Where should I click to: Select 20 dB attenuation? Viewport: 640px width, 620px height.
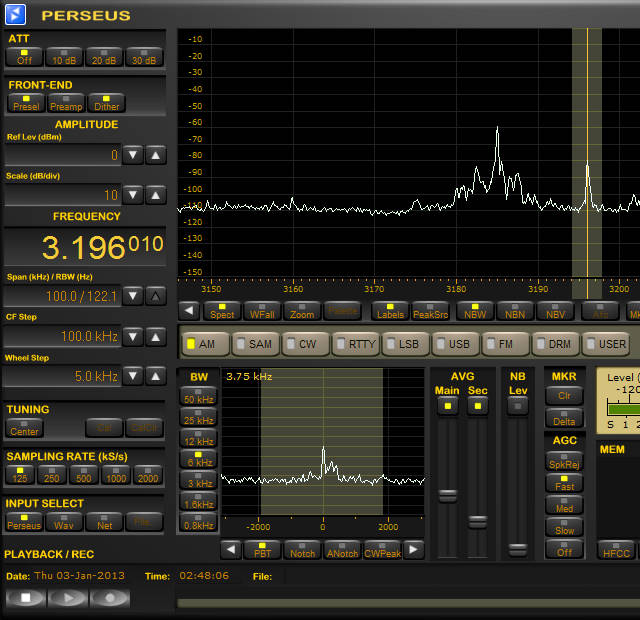pyautogui.click(x=104, y=57)
